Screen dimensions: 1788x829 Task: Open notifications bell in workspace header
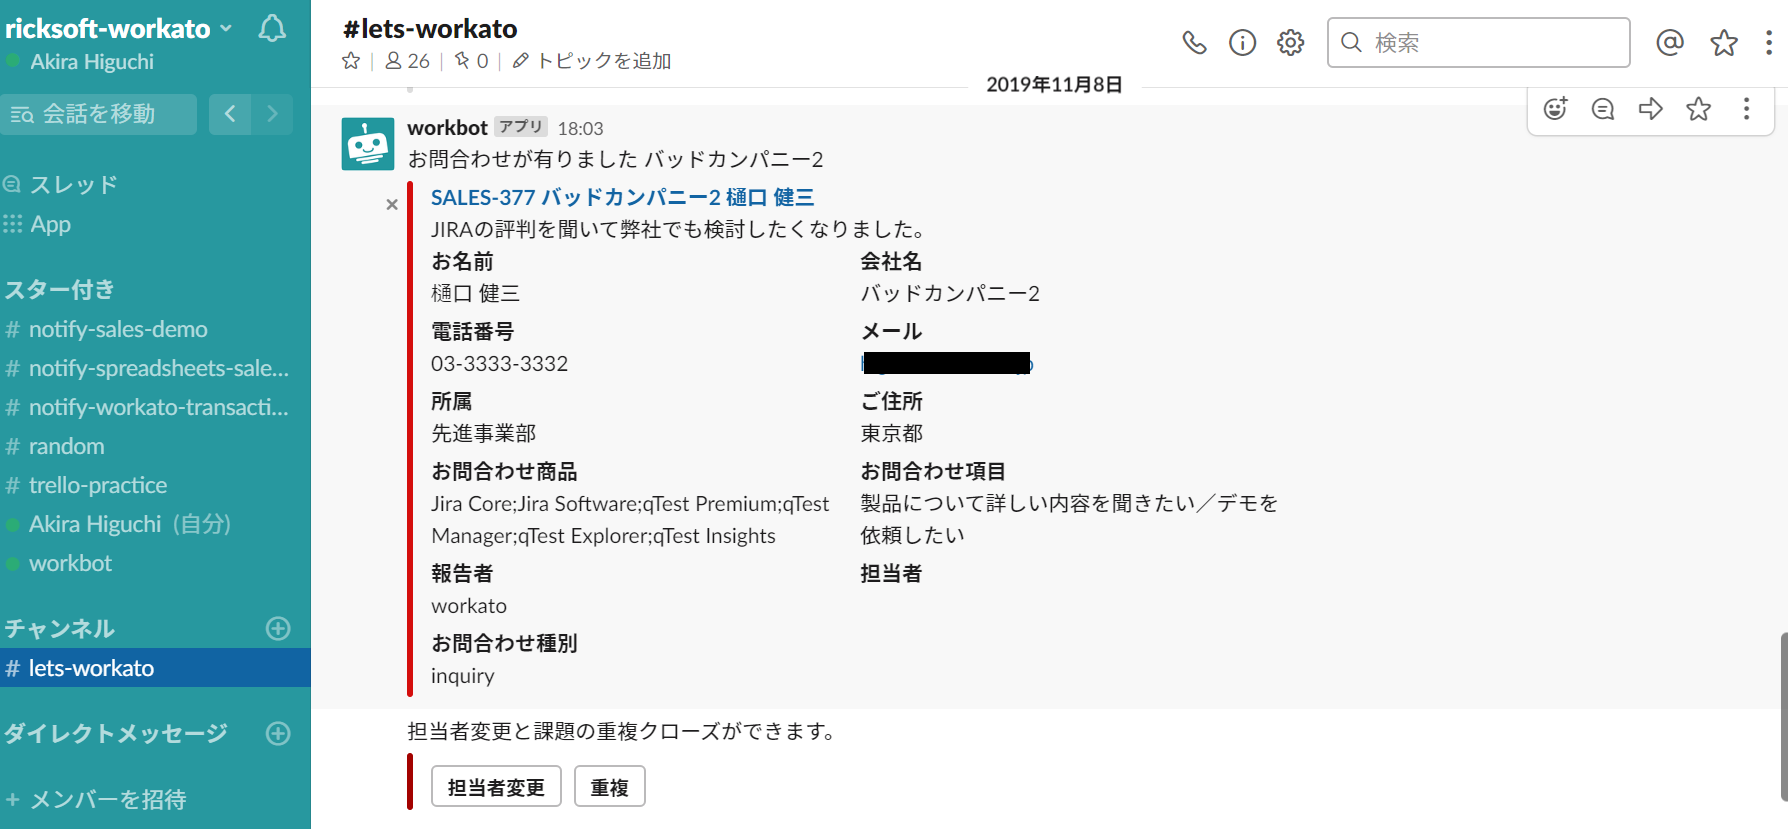(272, 29)
